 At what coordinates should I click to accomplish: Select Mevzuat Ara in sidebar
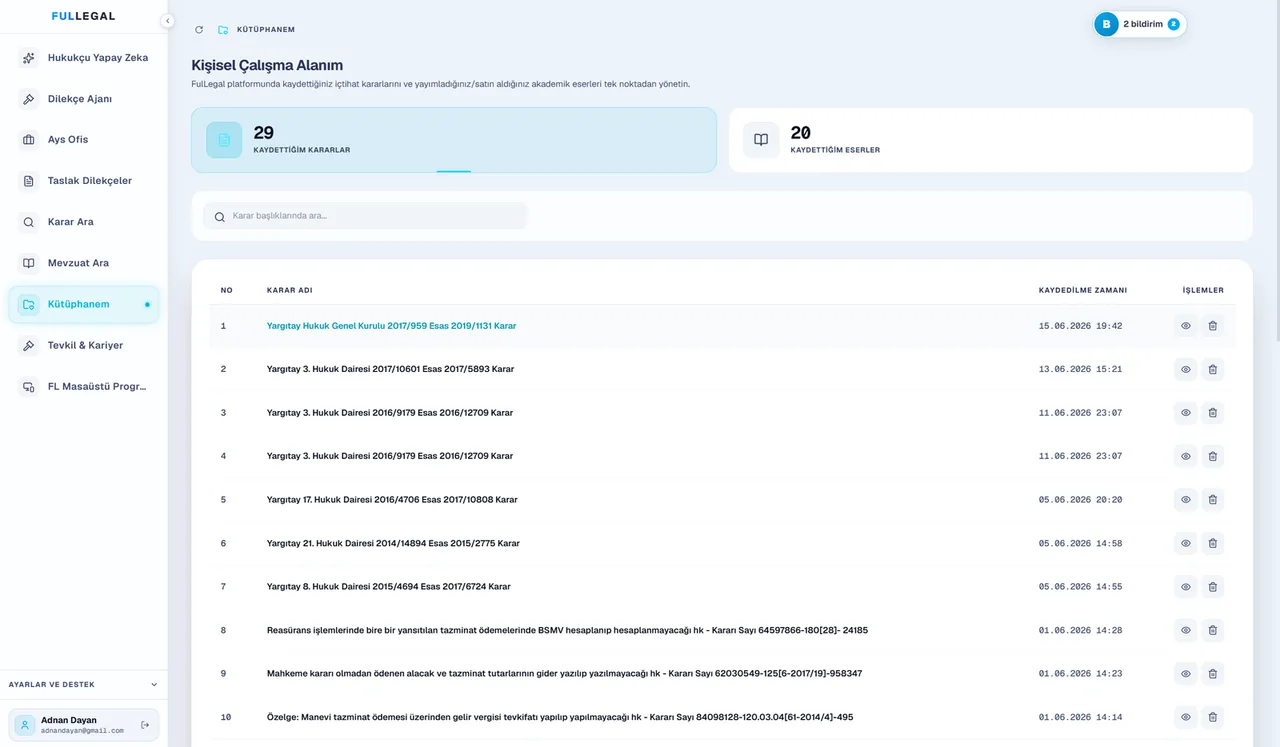(x=84, y=263)
